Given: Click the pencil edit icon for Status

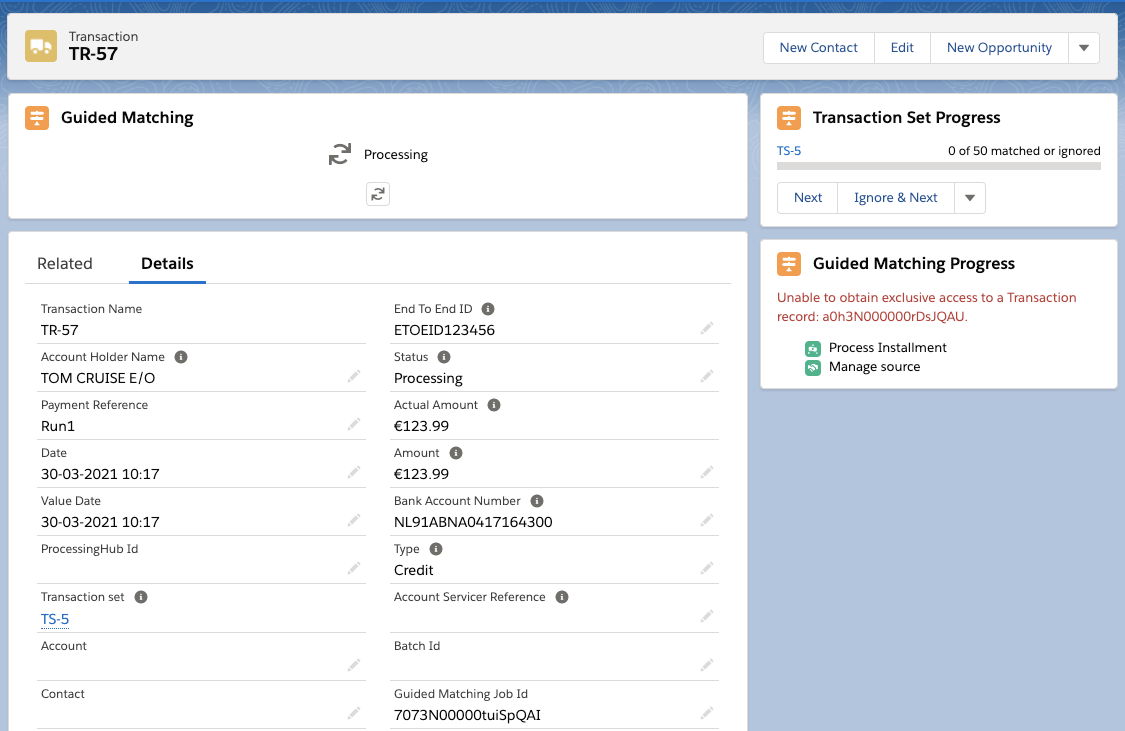Looking at the screenshot, I should coord(707,376).
